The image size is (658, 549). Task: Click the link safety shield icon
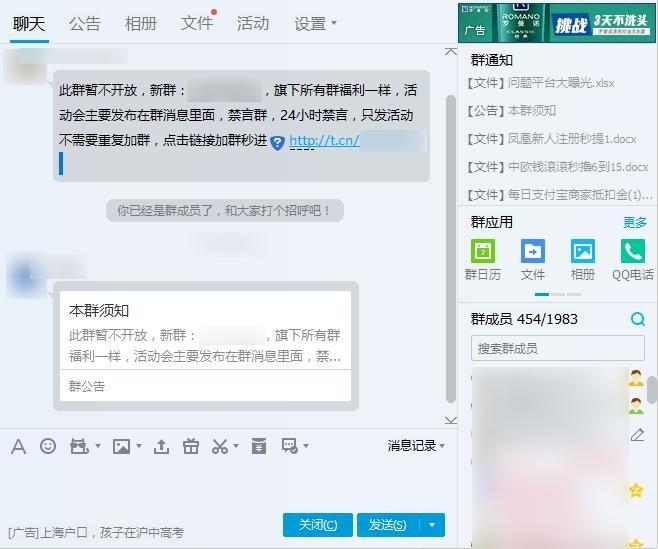coord(277,143)
